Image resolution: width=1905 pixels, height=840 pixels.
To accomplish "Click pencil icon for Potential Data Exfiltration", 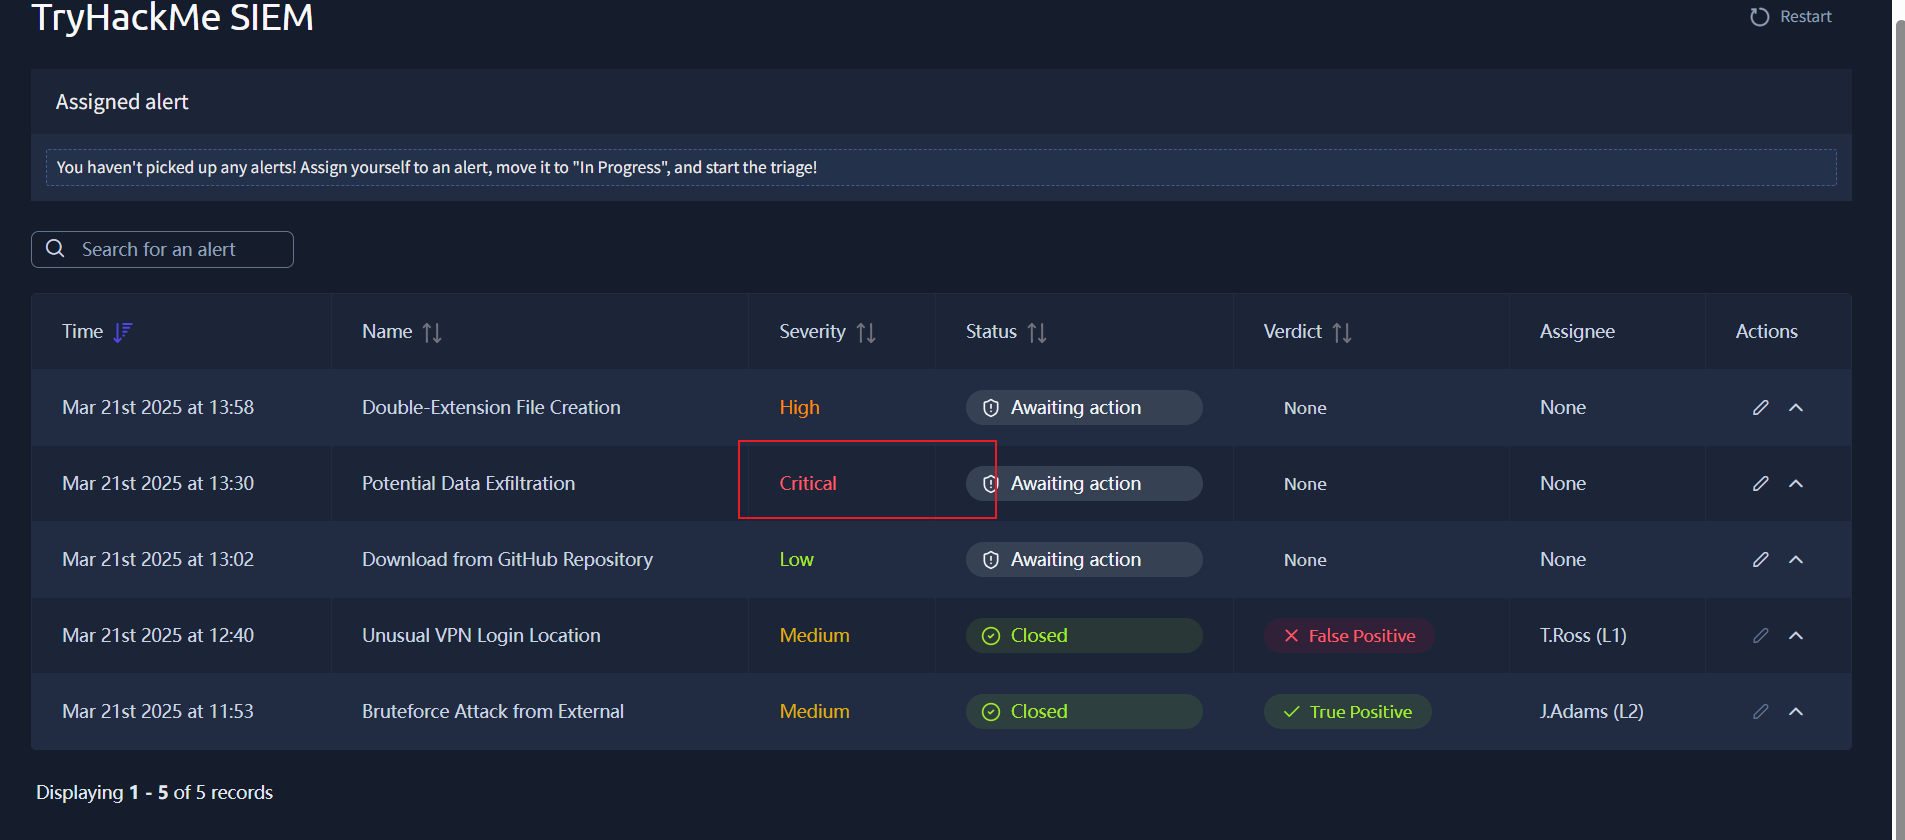I will pyautogui.click(x=1760, y=484).
